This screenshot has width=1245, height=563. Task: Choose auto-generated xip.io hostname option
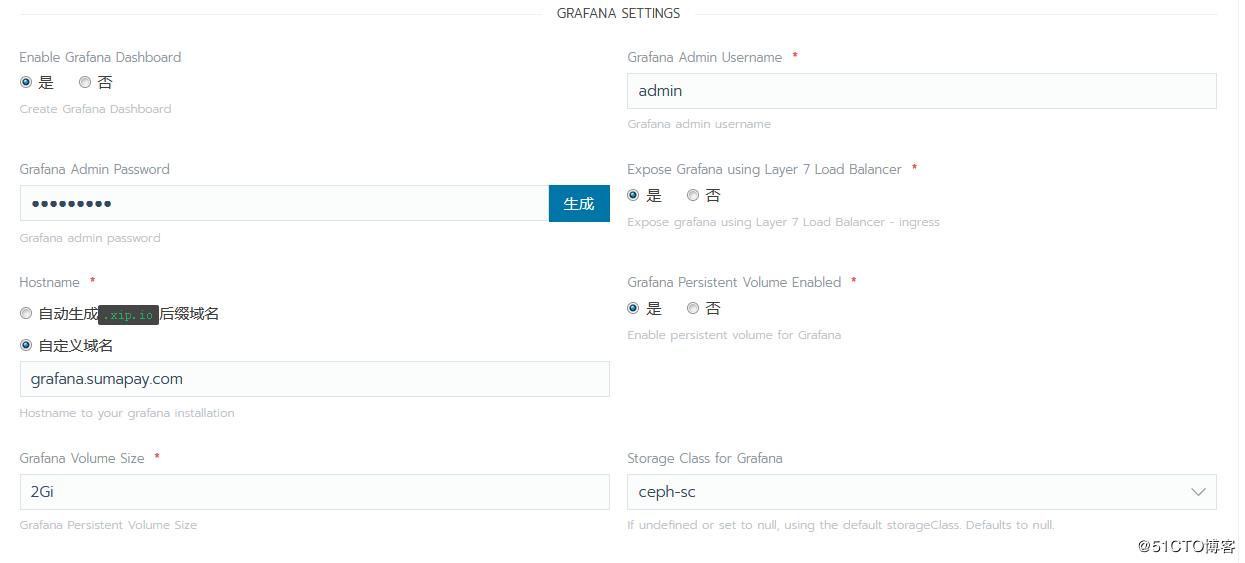(x=26, y=314)
